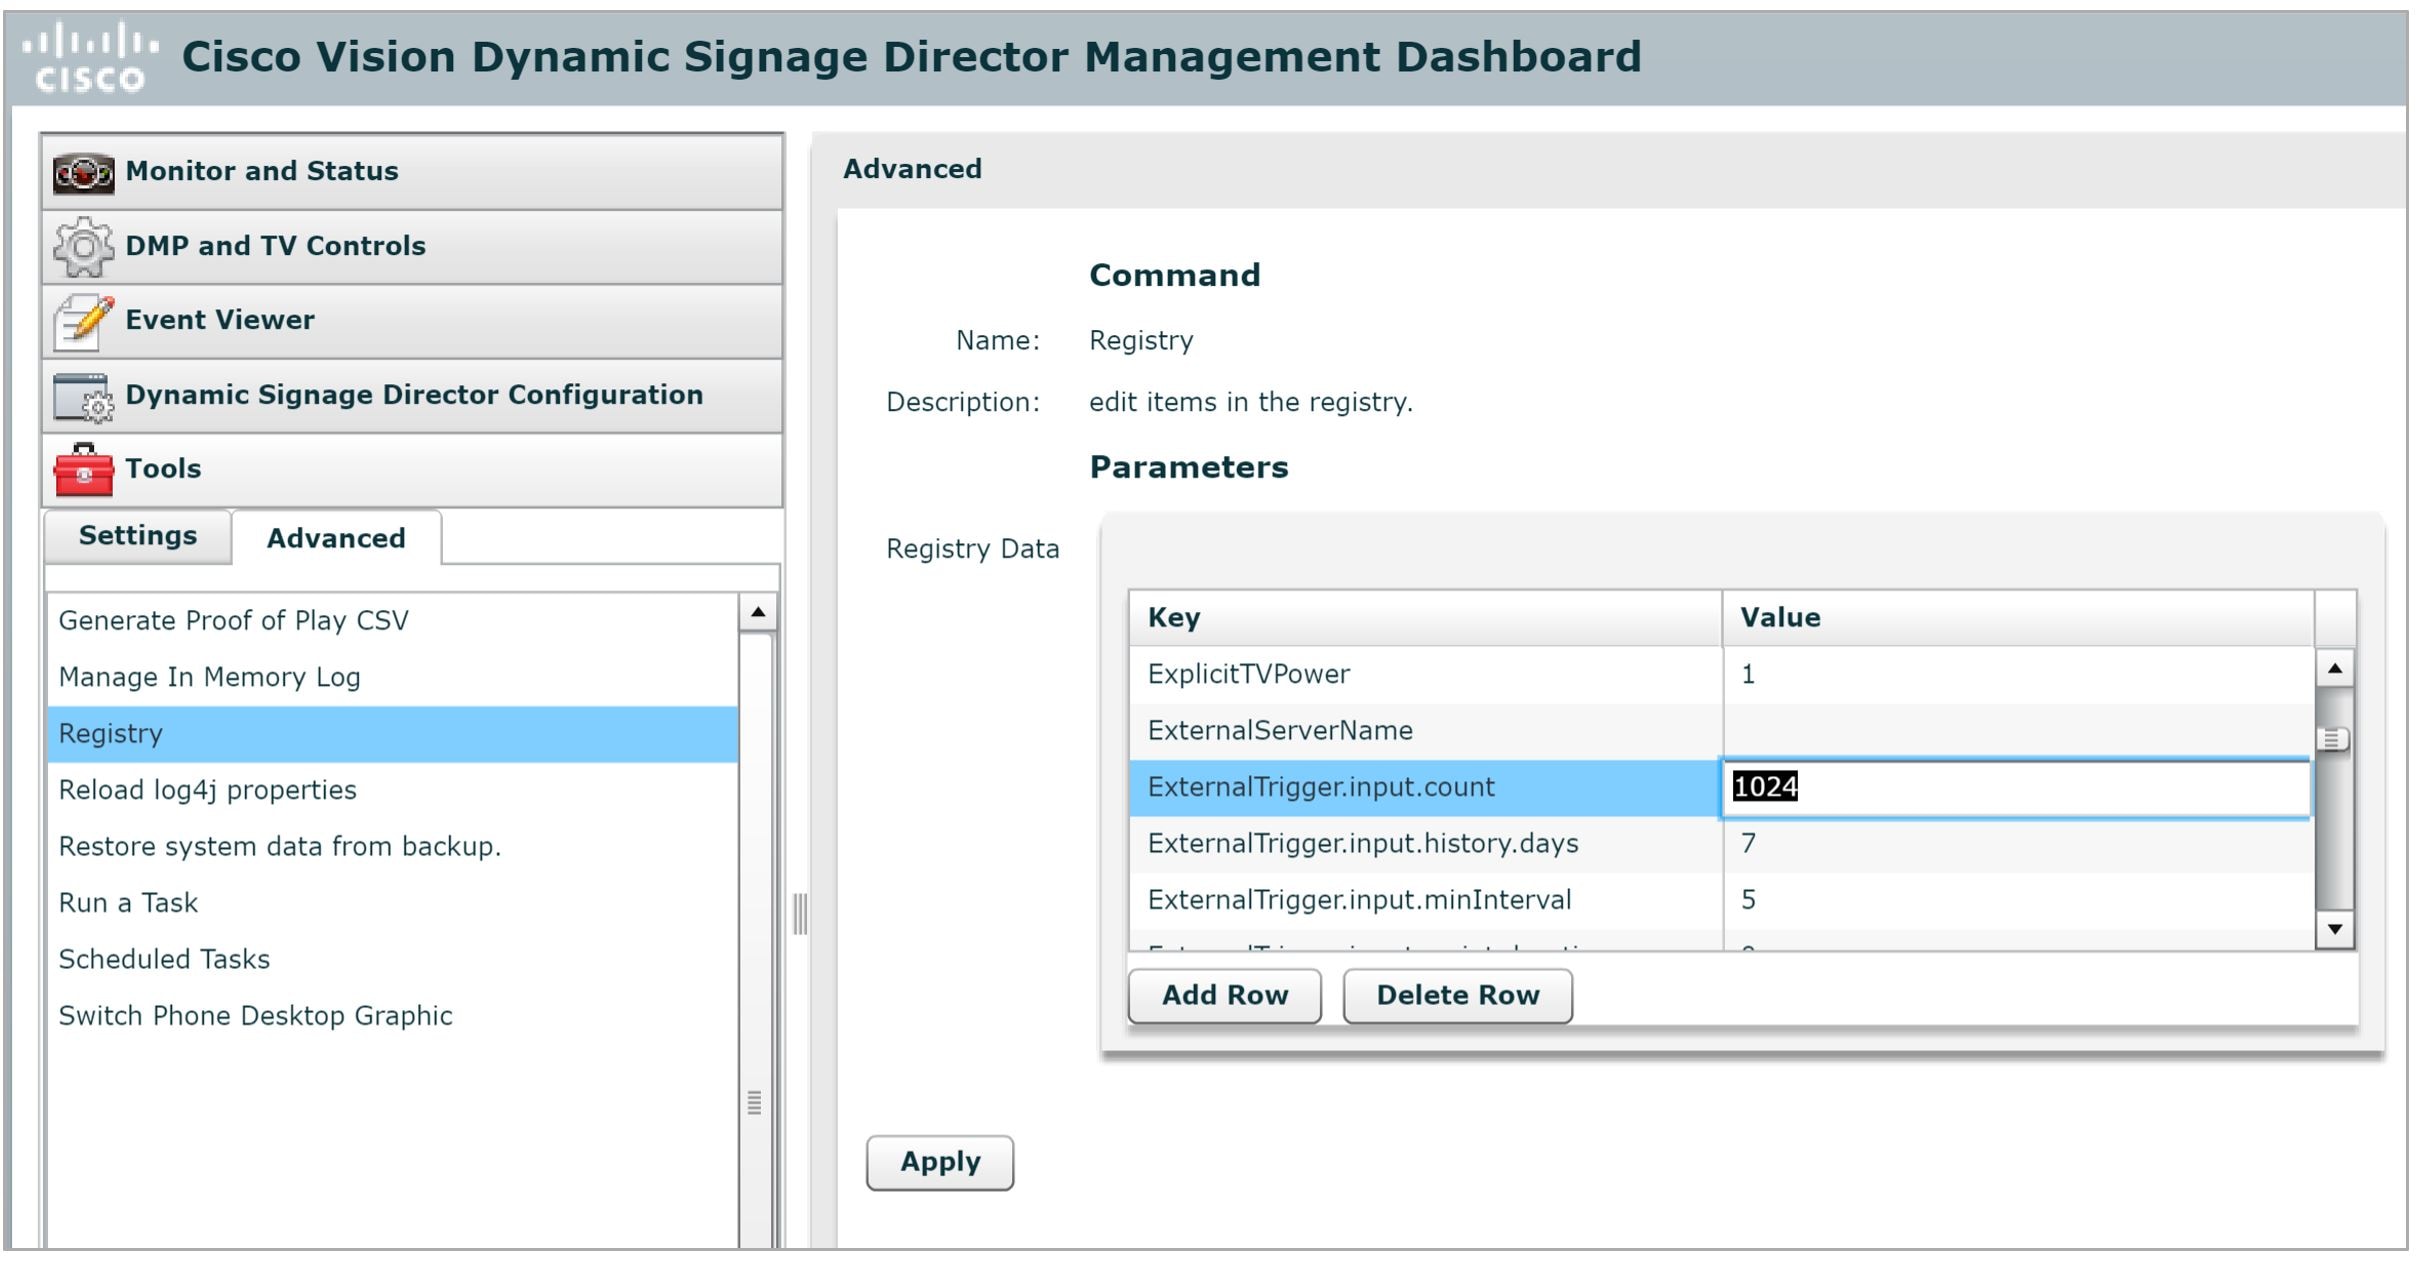Click the Add Row button

click(x=1225, y=996)
